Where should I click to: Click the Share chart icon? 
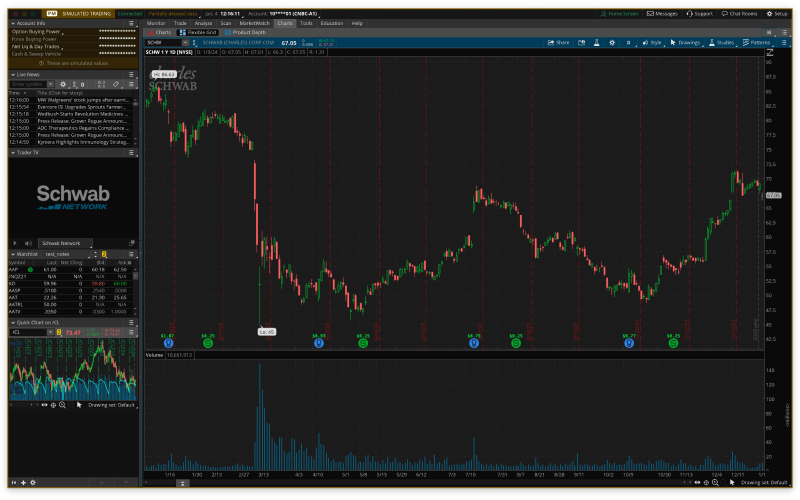(x=556, y=43)
